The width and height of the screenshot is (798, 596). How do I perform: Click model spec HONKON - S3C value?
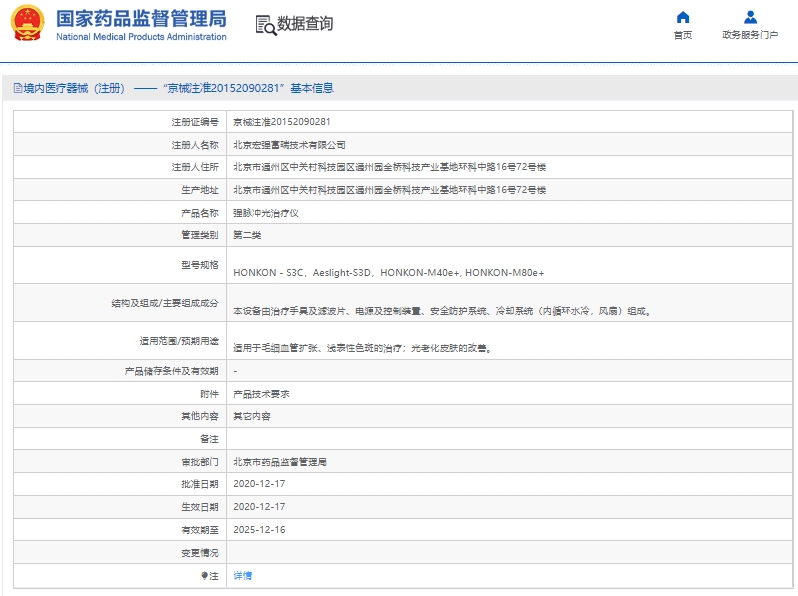tap(389, 273)
